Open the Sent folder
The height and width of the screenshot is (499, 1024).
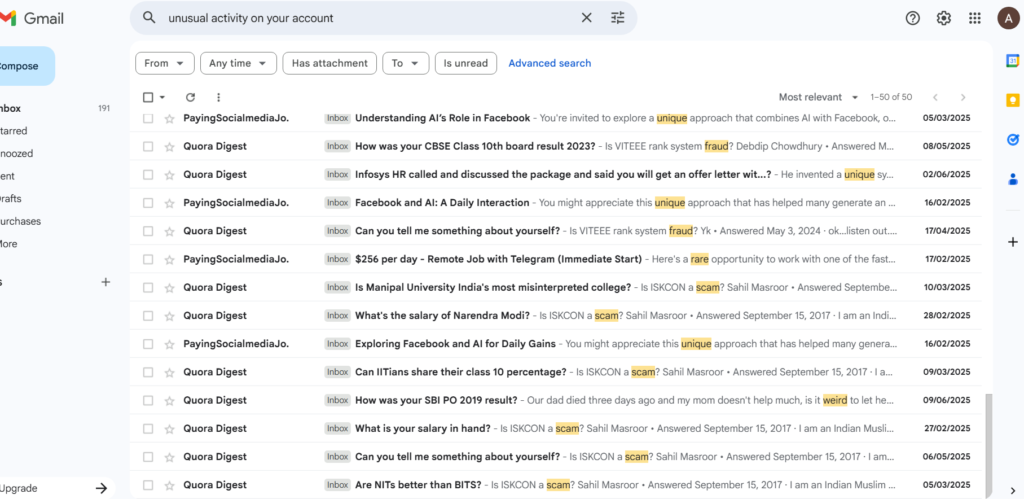(x=7, y=176)
